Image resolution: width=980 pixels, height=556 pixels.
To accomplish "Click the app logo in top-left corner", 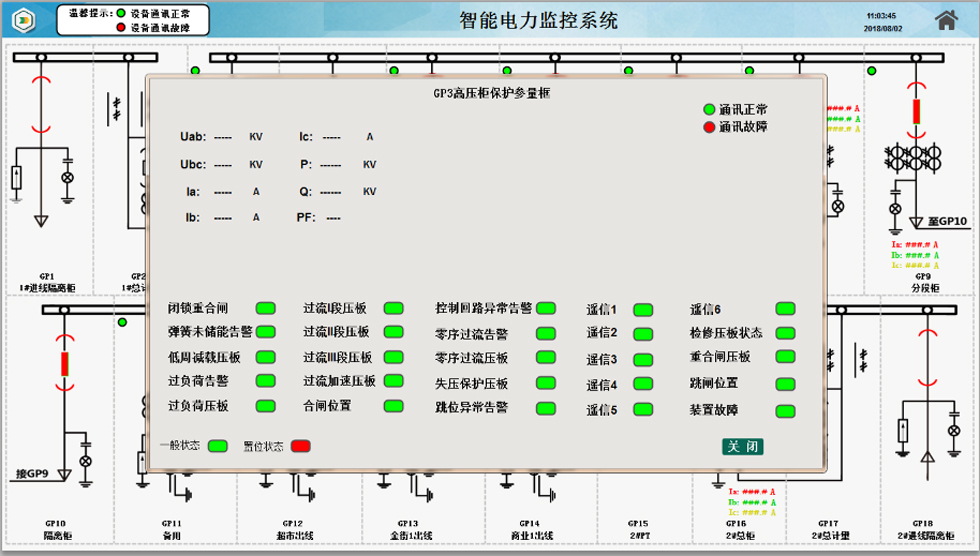I will 25,20.
